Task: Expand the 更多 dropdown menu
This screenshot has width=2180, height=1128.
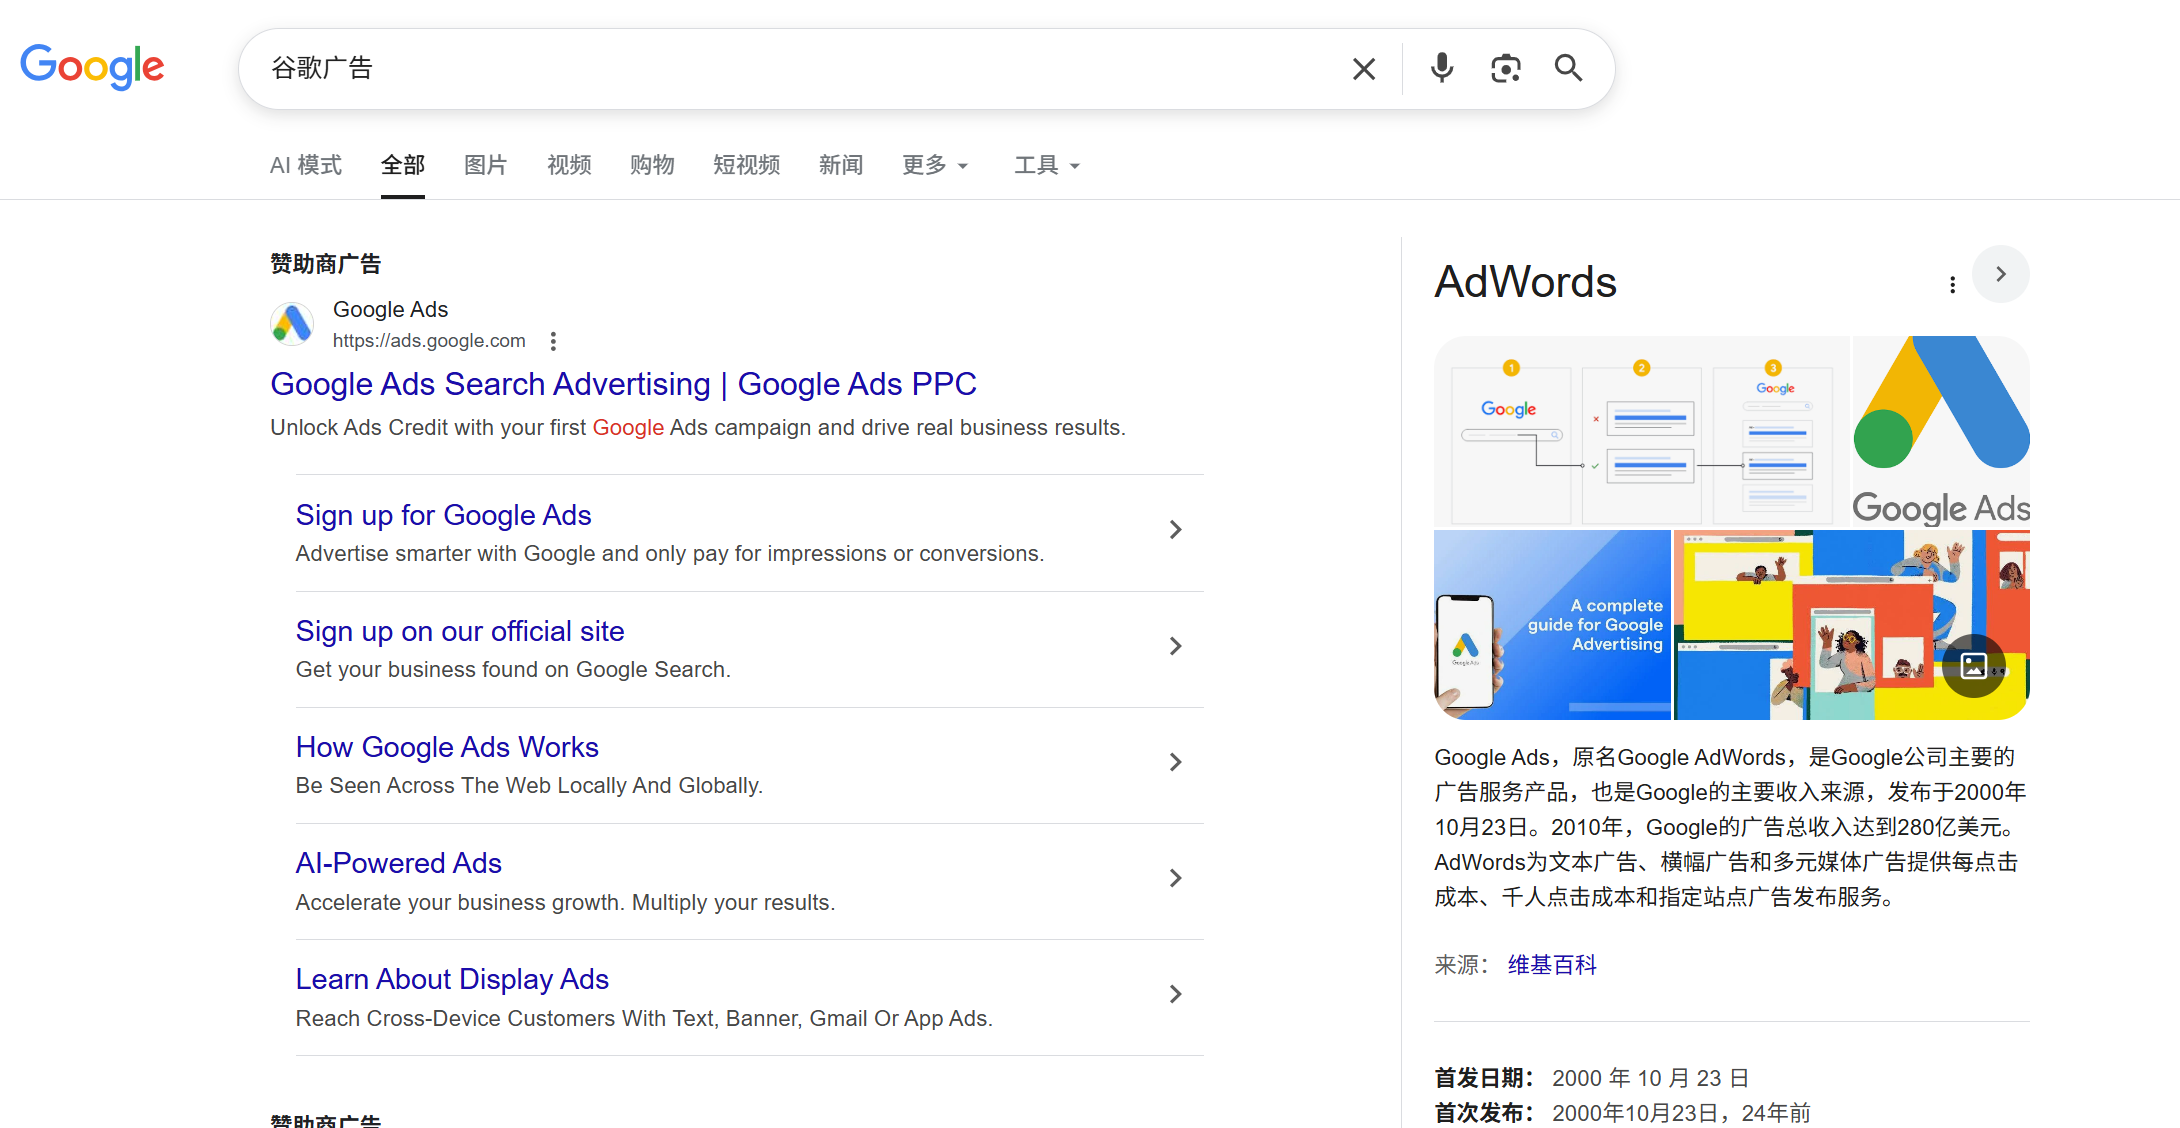Action: (x=935, y=165)
